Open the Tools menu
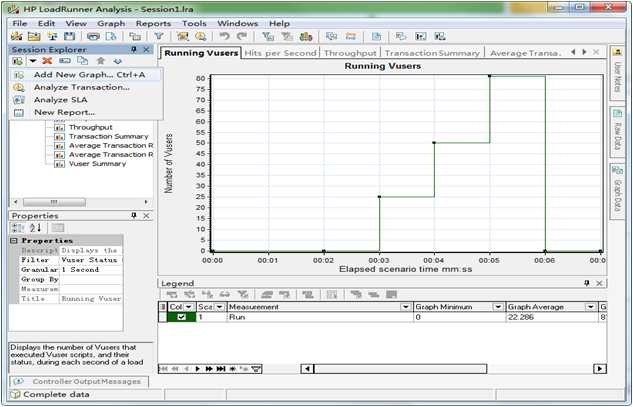Screen dimensions: 633x407 (194, 23)
